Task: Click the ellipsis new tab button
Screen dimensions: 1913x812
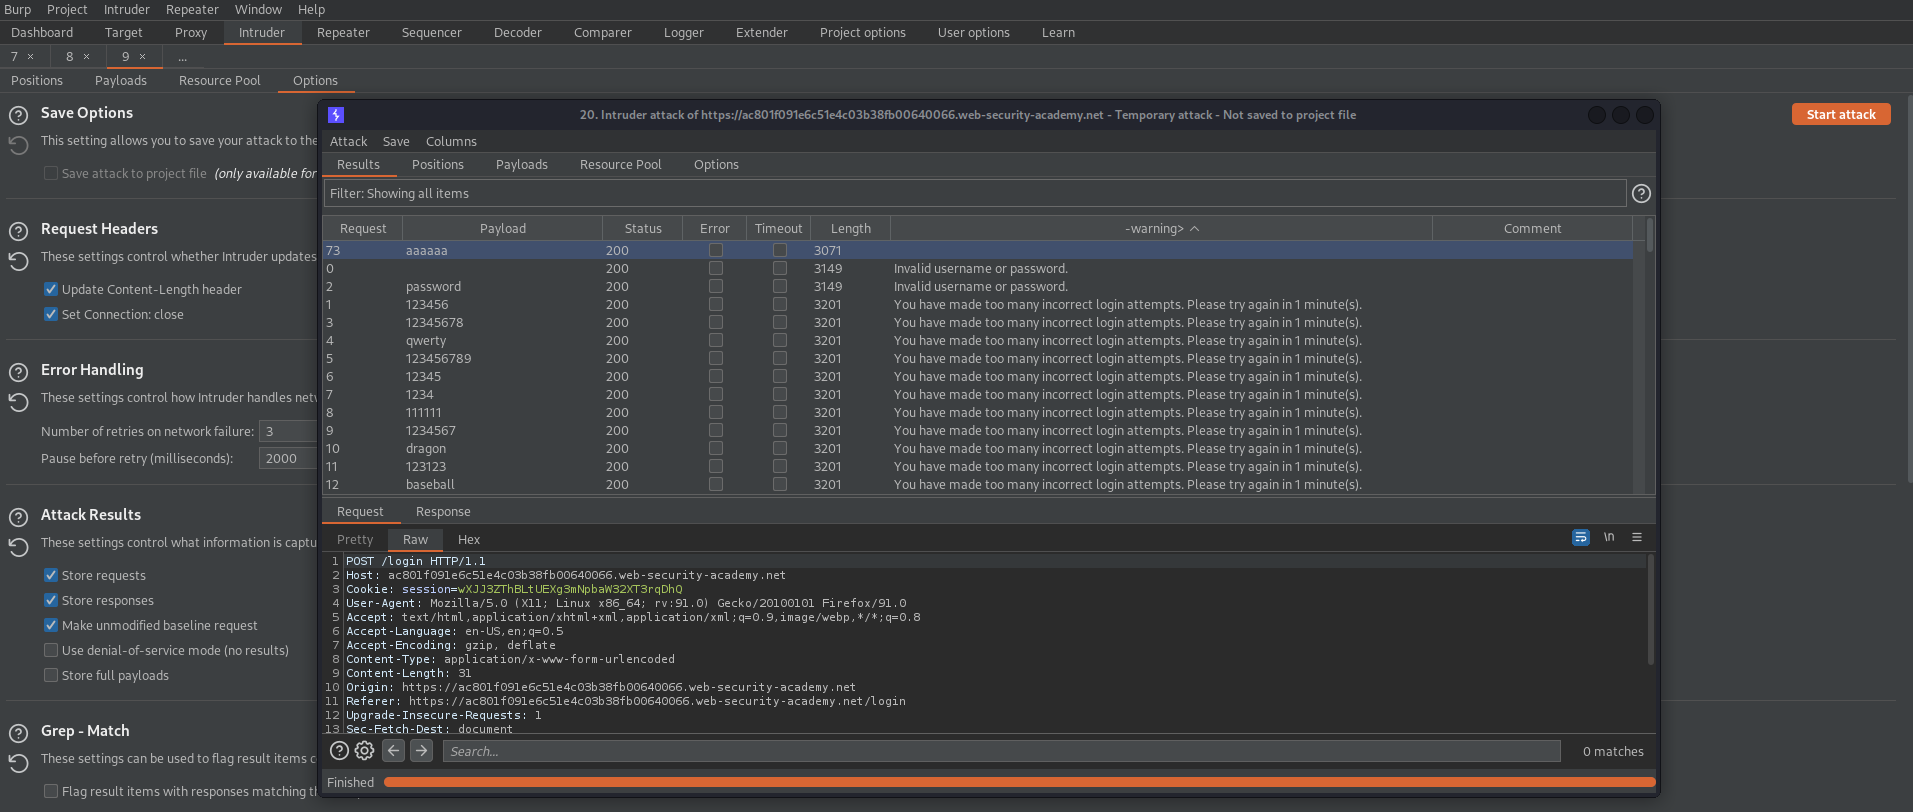Action: [182, 57]
